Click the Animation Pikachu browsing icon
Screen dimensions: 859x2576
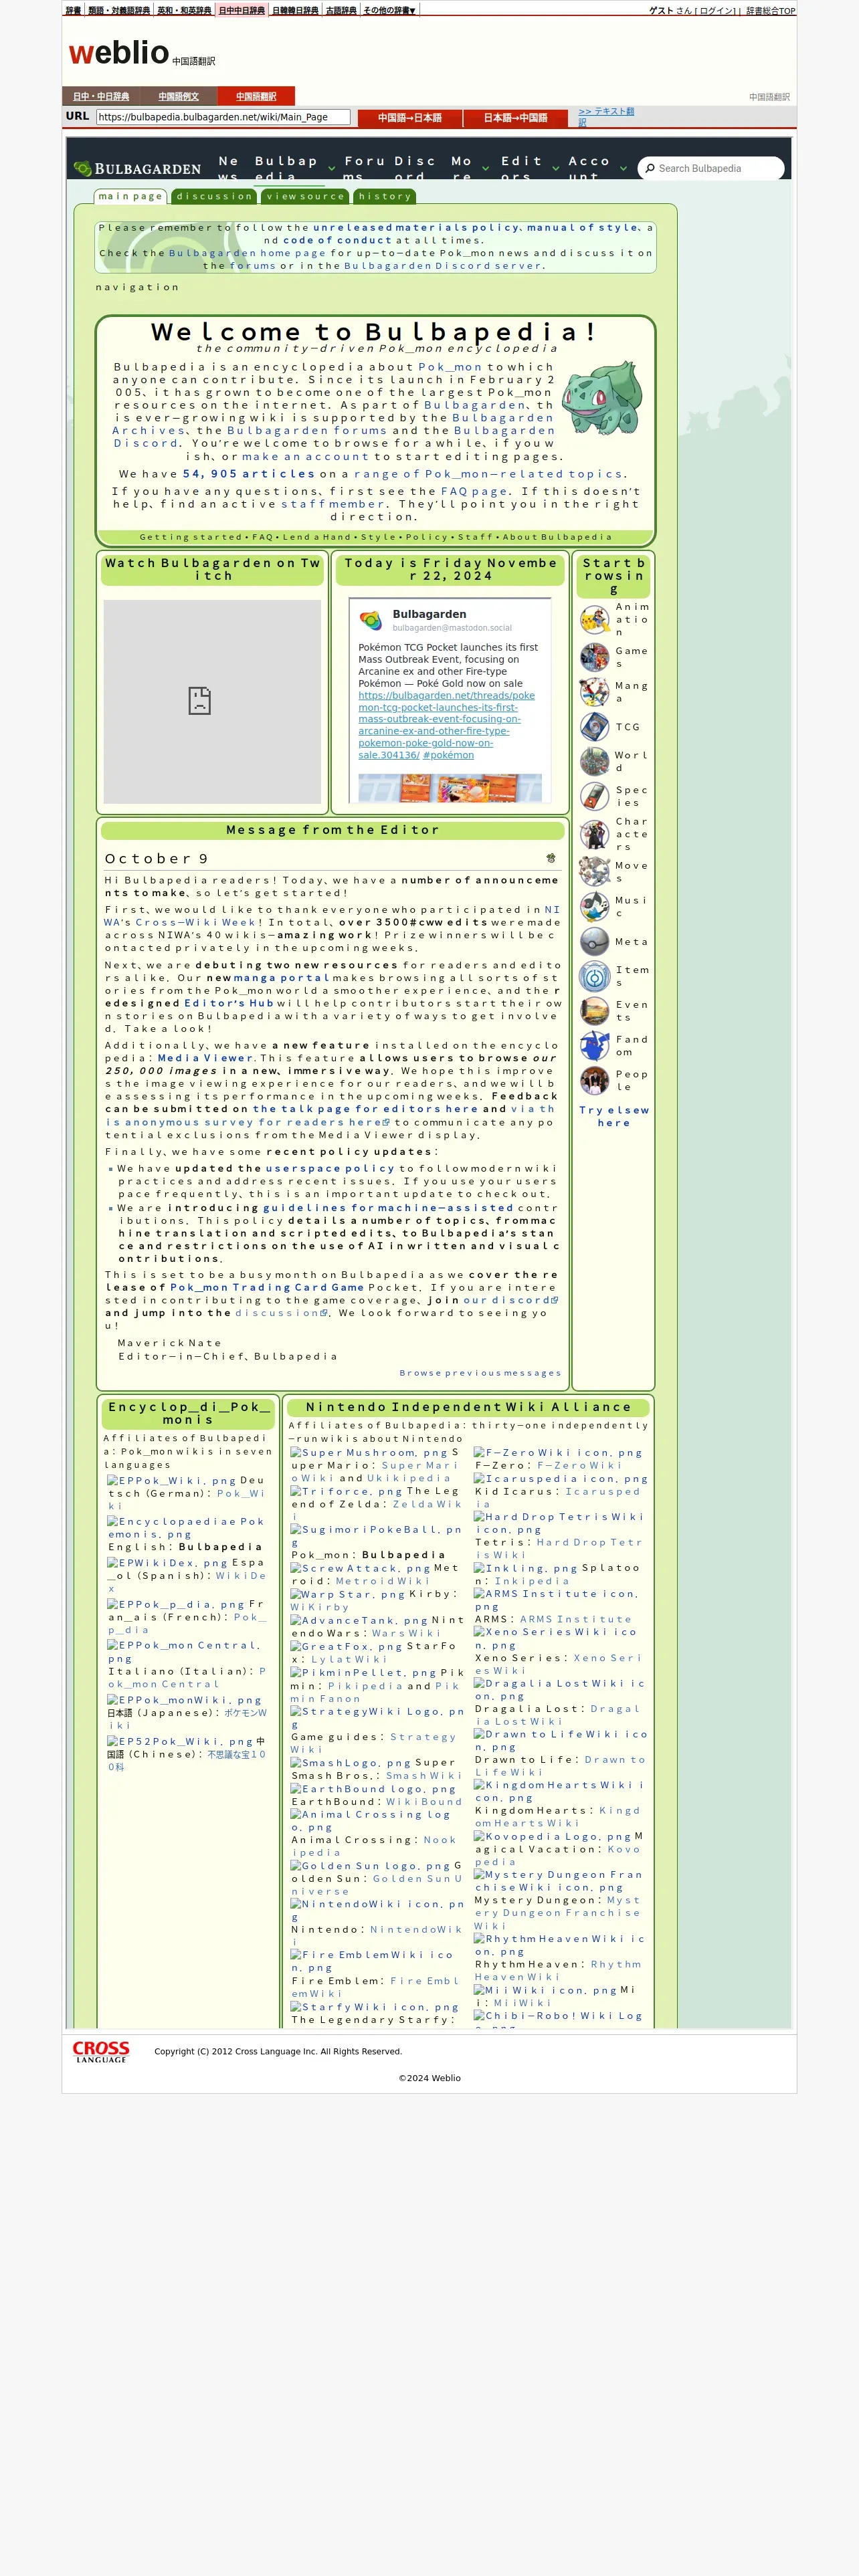pyautogui.click(x=594, y=620)
